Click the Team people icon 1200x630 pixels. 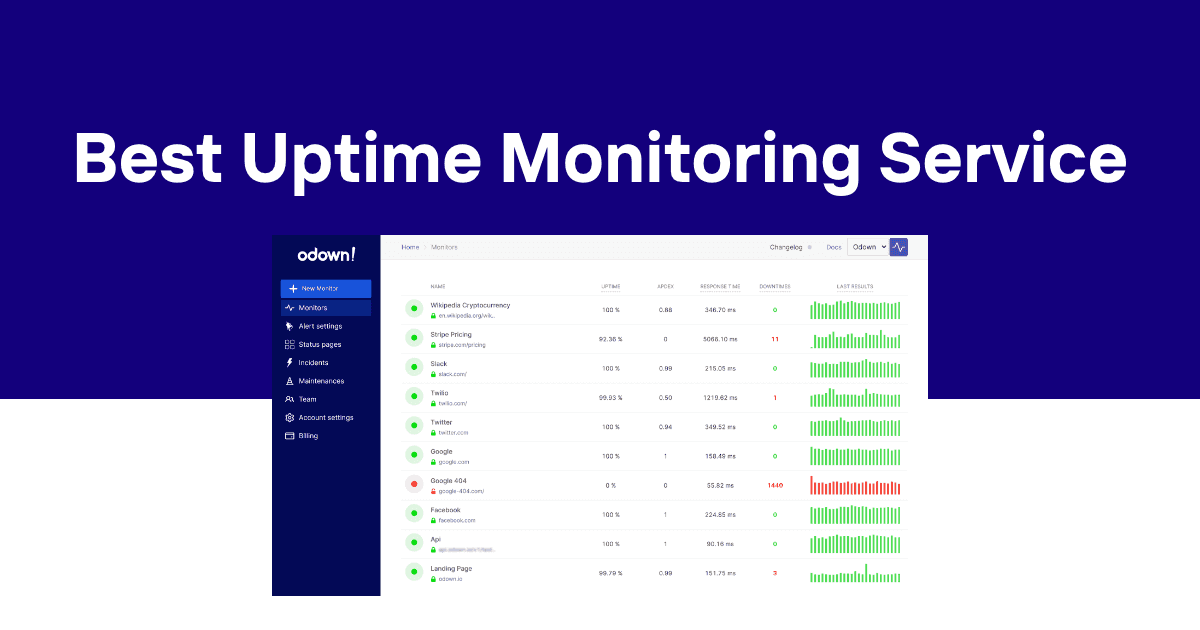pyautogui.click(x=289, y=399)
